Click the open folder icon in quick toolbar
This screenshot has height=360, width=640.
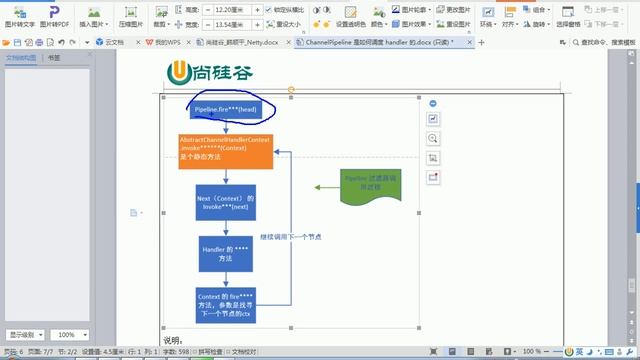pyautogui.click(x=6, y=42)
